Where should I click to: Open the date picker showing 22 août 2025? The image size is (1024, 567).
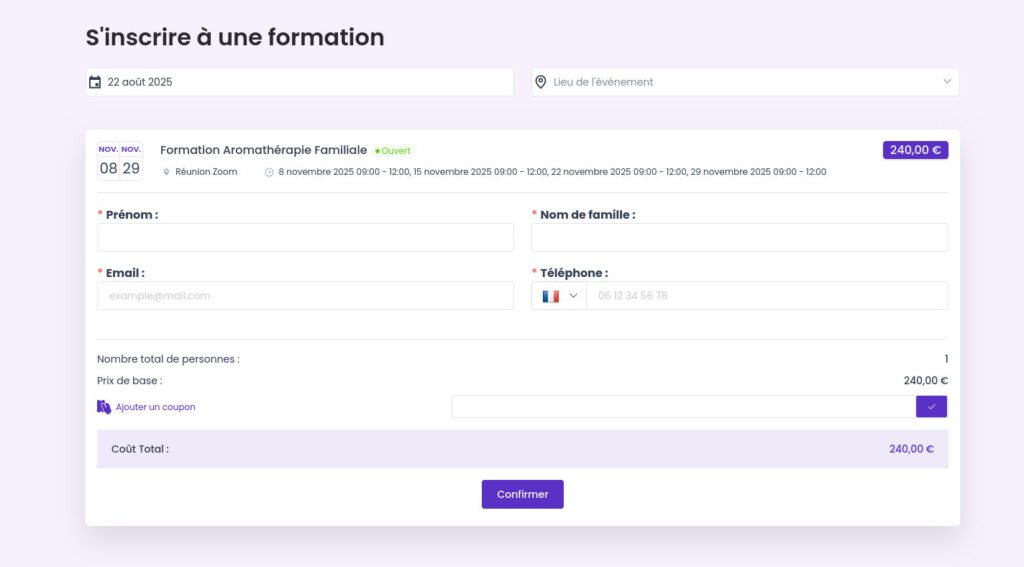(x=300, y=82)
